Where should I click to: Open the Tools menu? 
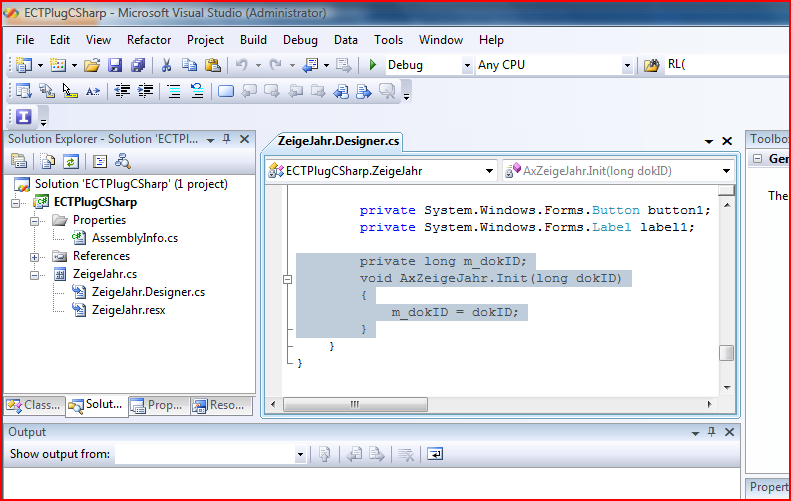point(388,40)
